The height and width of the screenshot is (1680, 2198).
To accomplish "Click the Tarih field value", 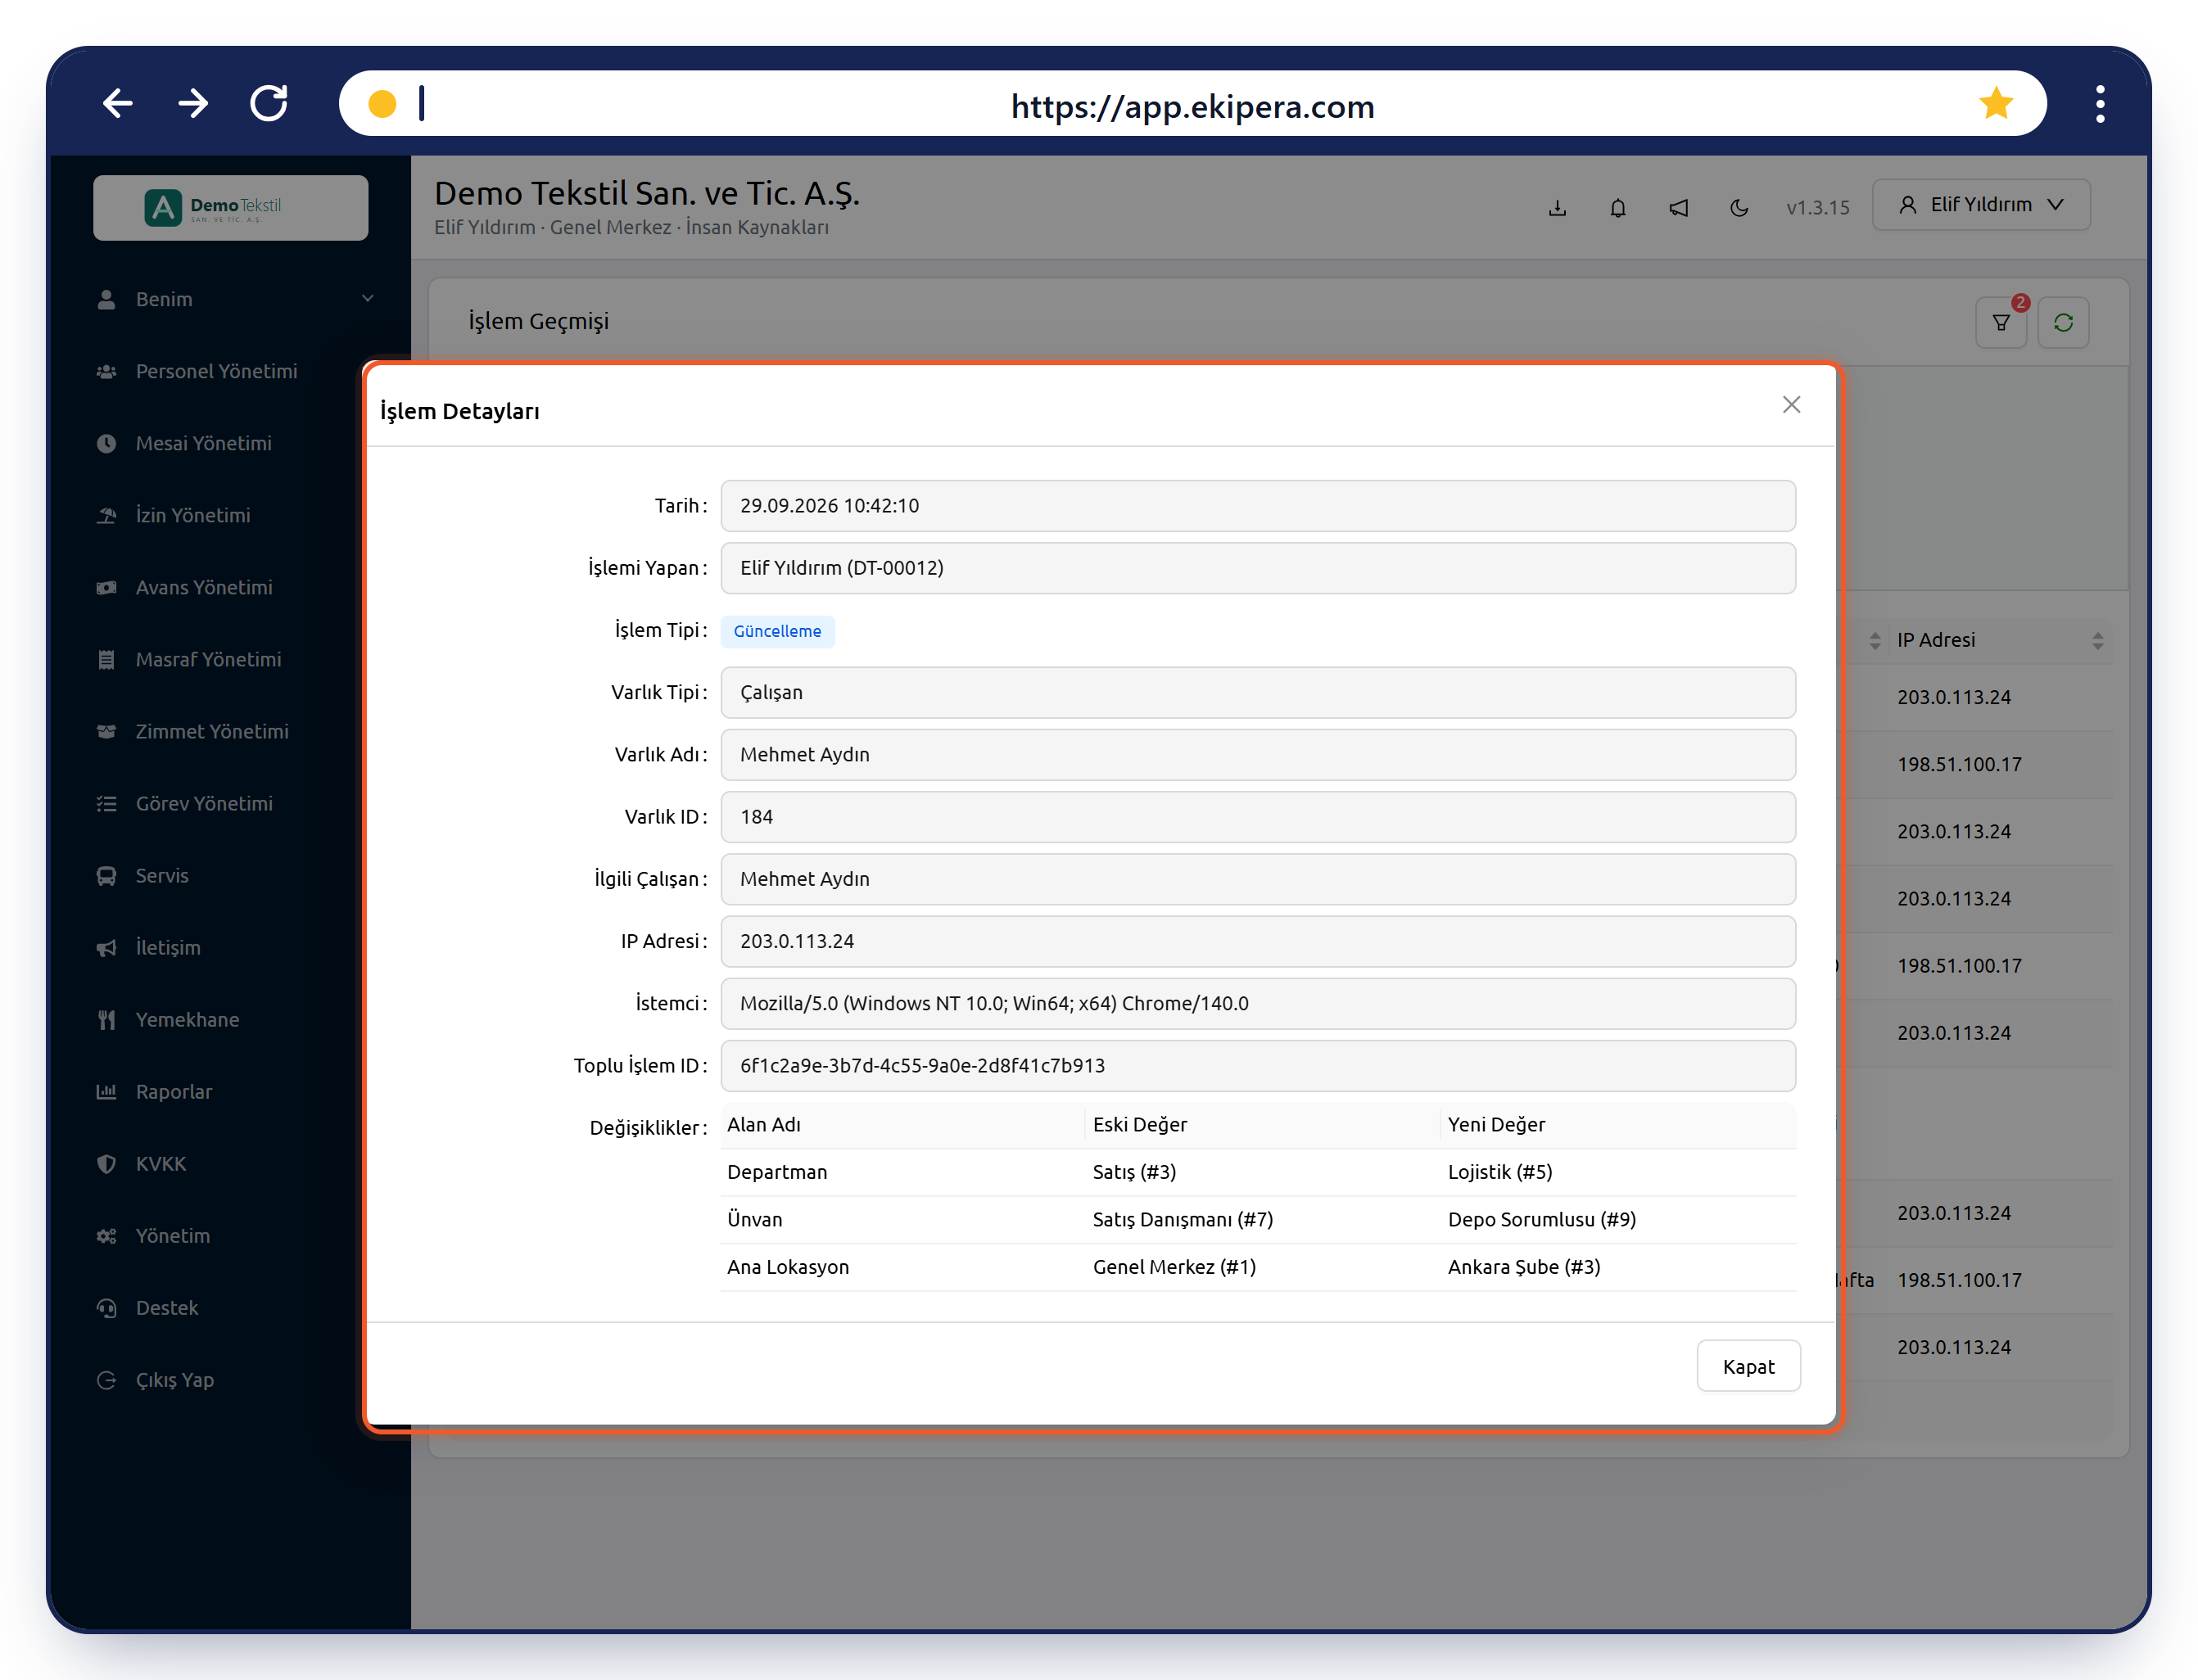I will point(1257,506).
